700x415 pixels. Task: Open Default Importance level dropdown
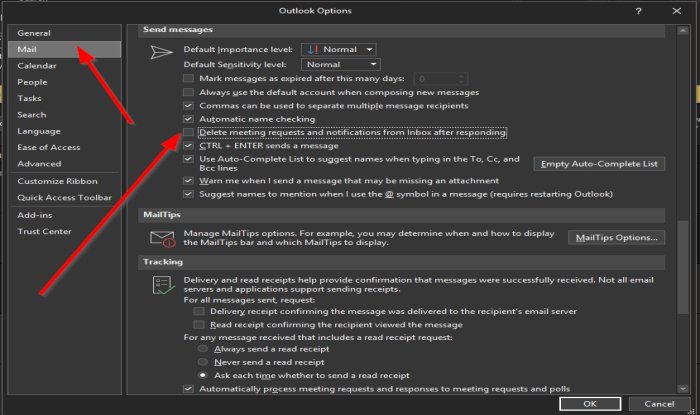tap(339, 50)
